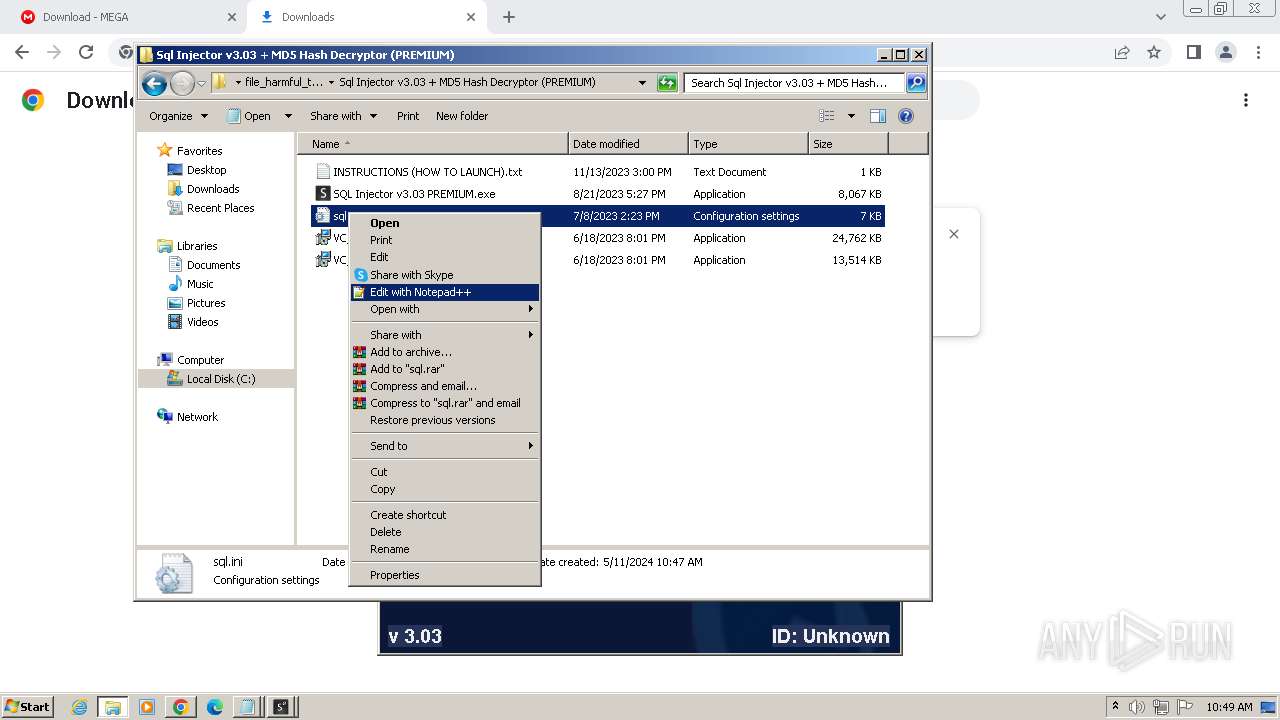Click the Change your view icon
The height and width of the screenshot is (720, 1280).
tap(827, 116)
